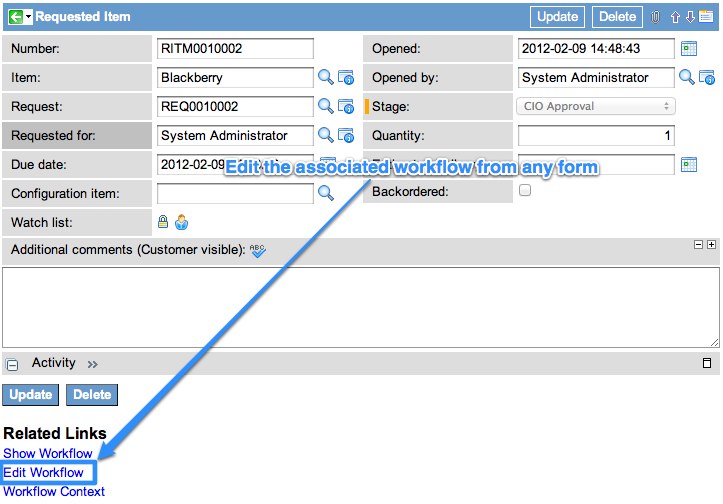The image size is (723, 504).
Task: Click the Update button in the header
Action: point(557,17)
